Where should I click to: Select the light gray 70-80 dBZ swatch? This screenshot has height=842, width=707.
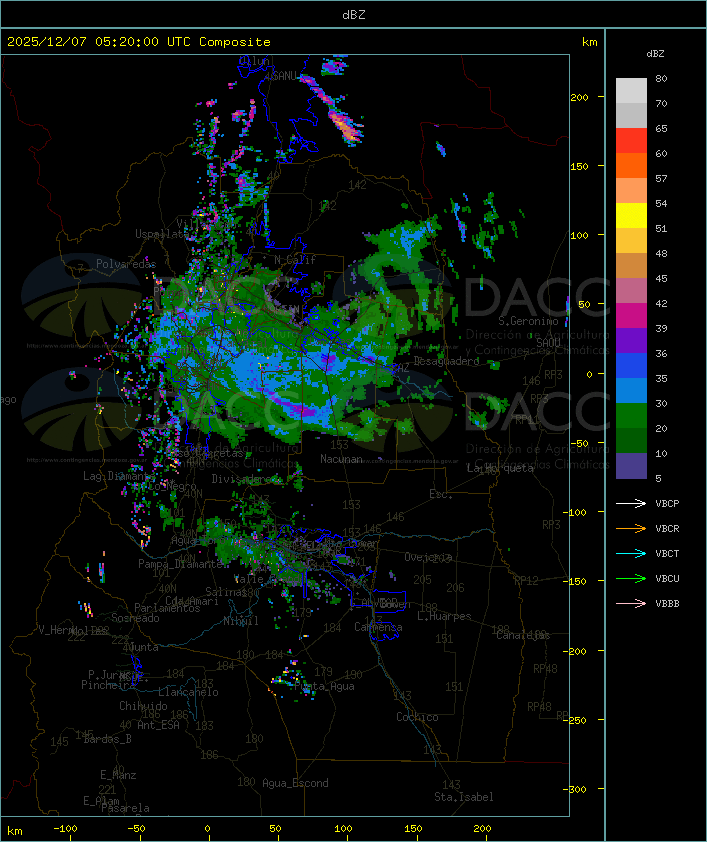[631, 90]
